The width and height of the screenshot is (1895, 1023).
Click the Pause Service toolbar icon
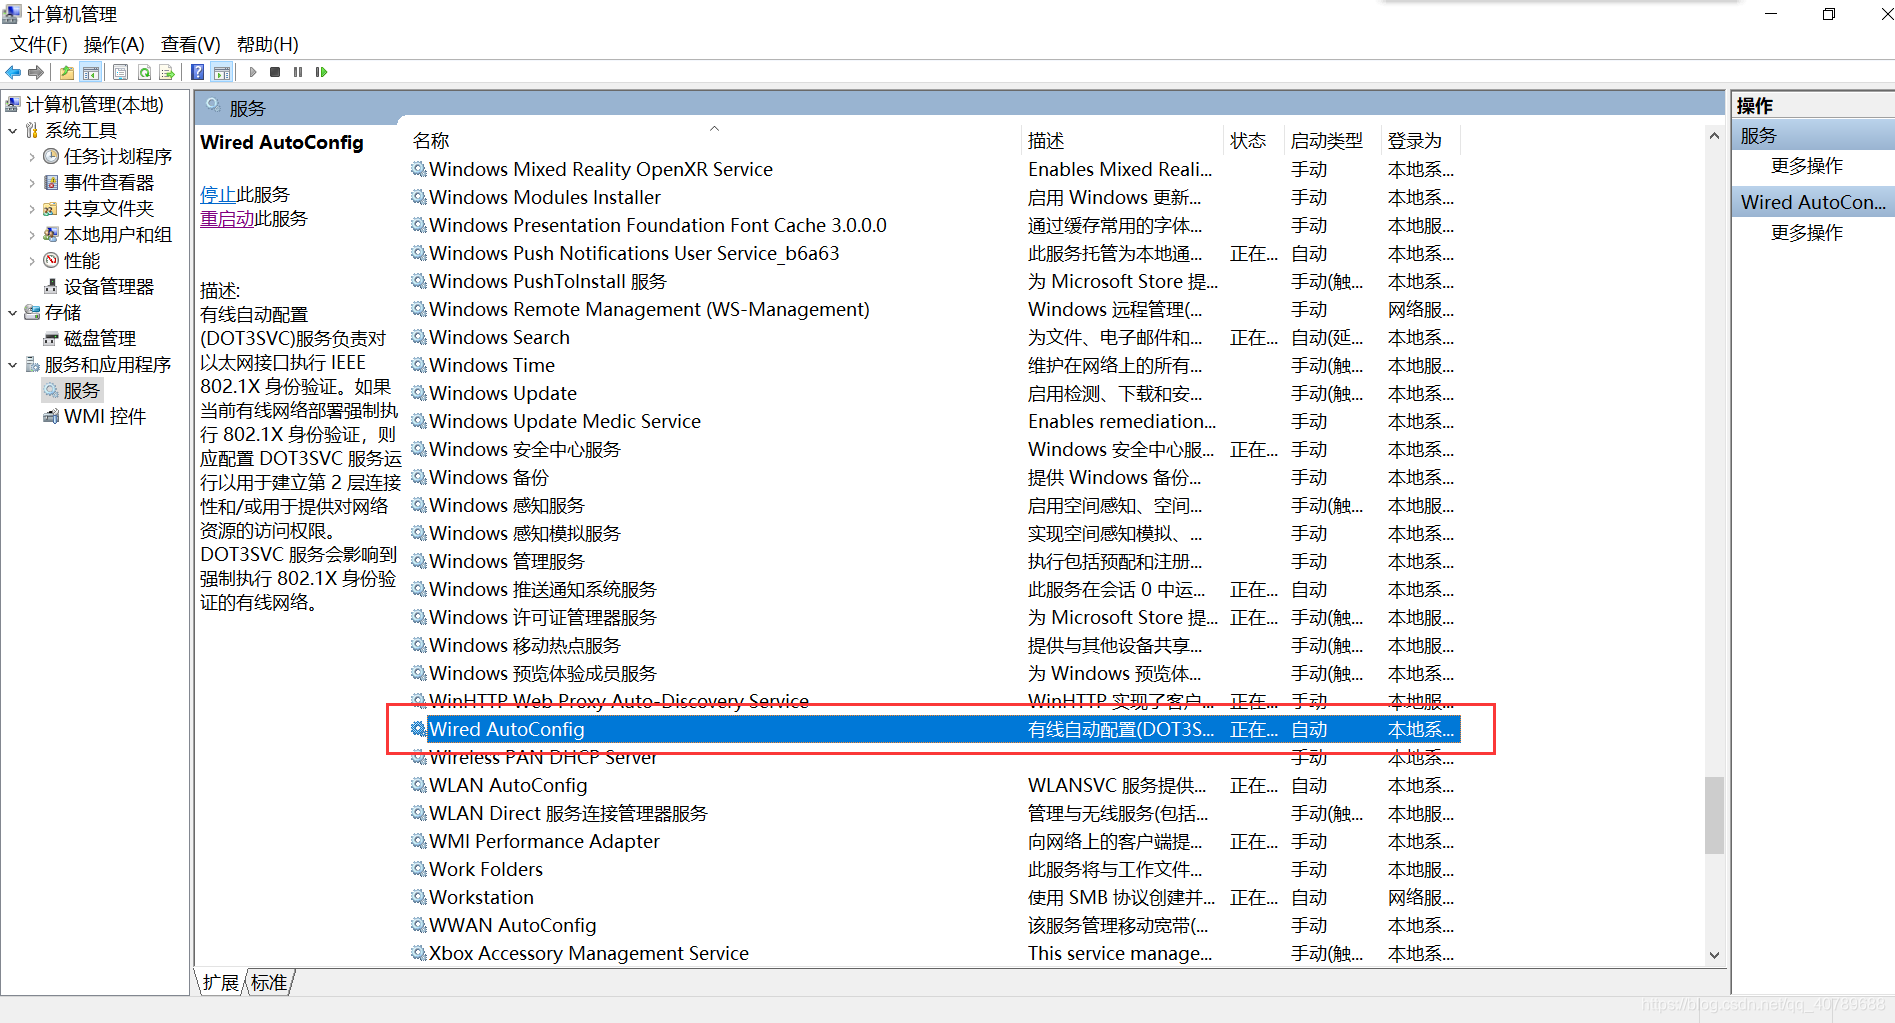[298, 72]
